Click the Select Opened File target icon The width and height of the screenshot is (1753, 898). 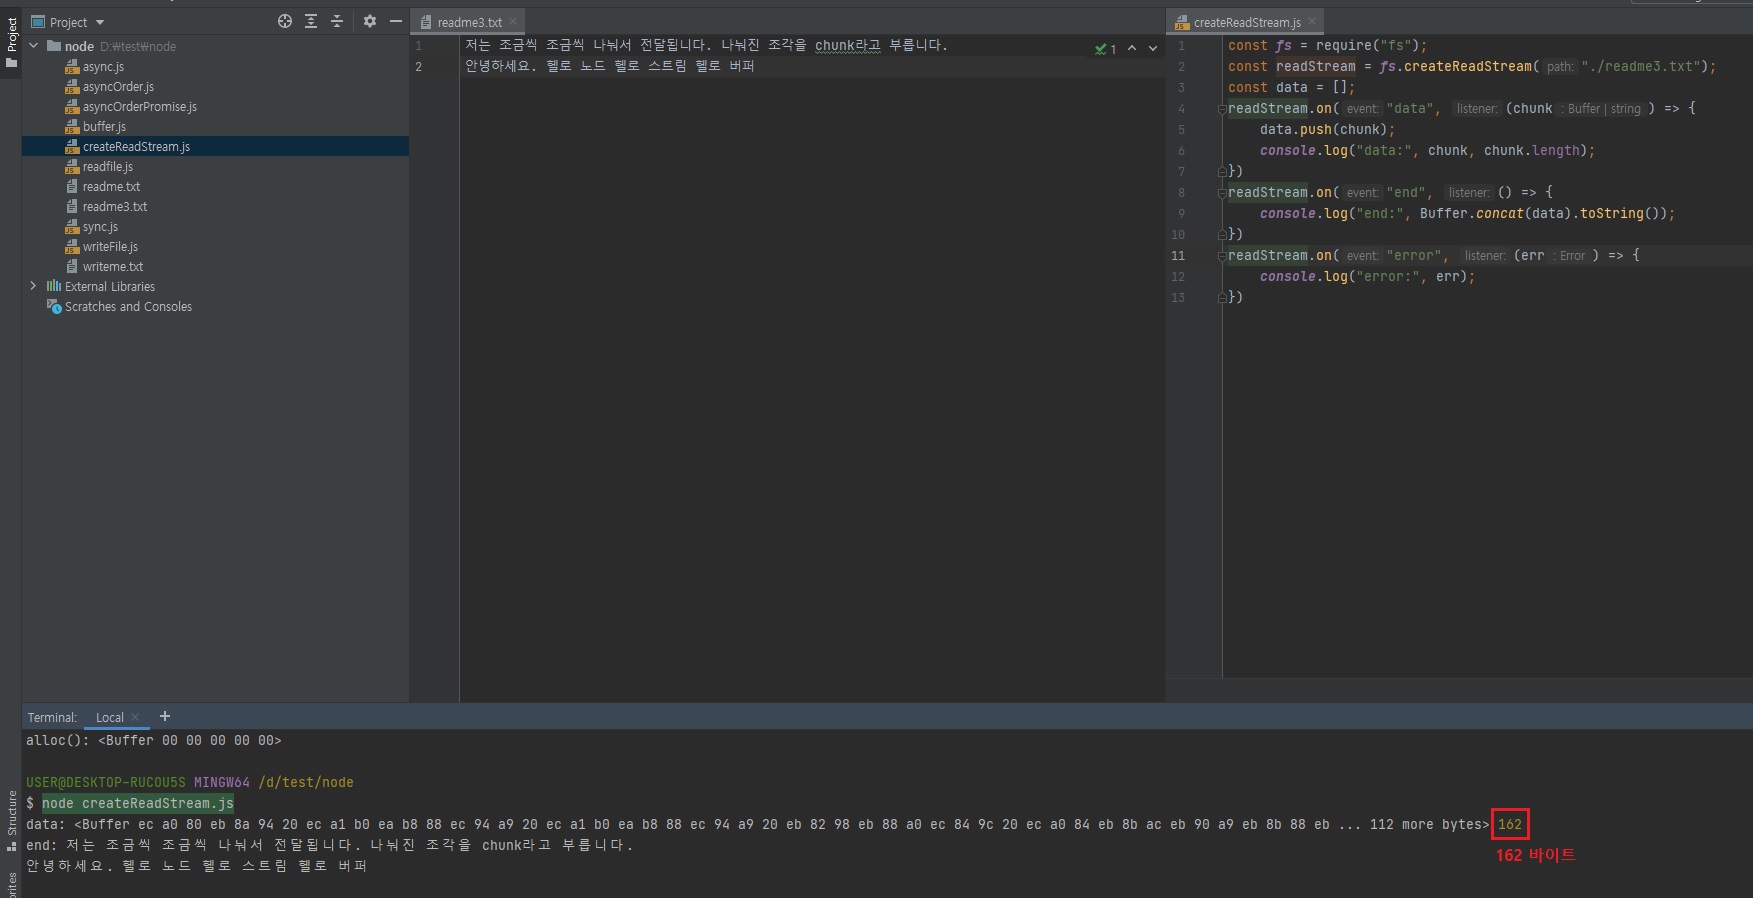(x=285, y=21)
